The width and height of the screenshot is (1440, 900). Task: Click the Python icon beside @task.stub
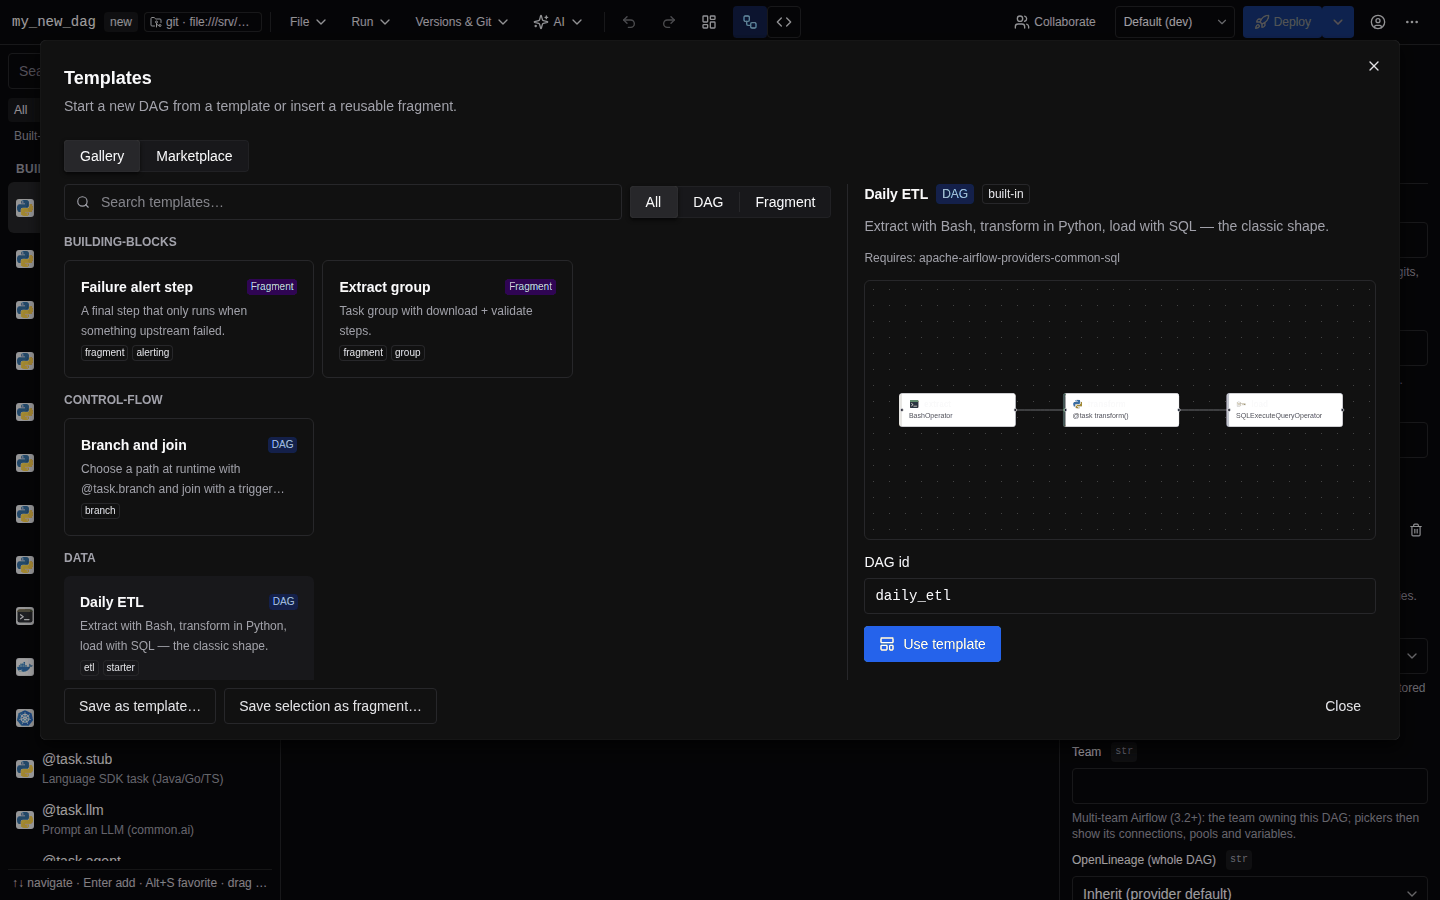[x=25, y=769]
